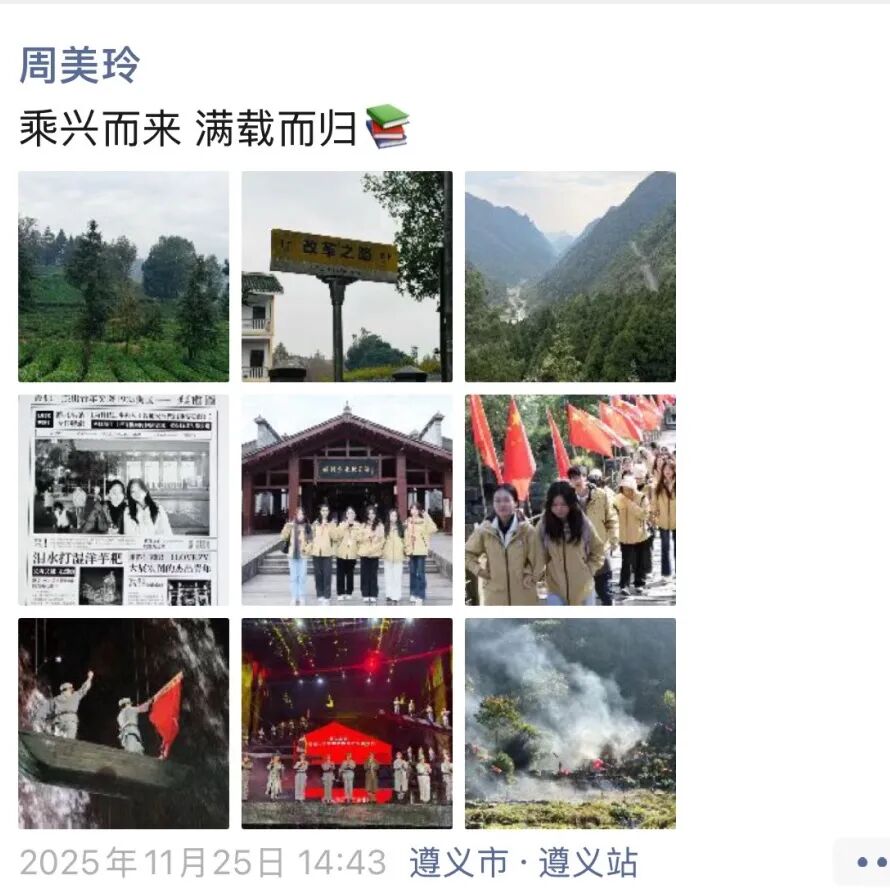Tap the red flag in dark stage photo

click(x=167, y=714)
